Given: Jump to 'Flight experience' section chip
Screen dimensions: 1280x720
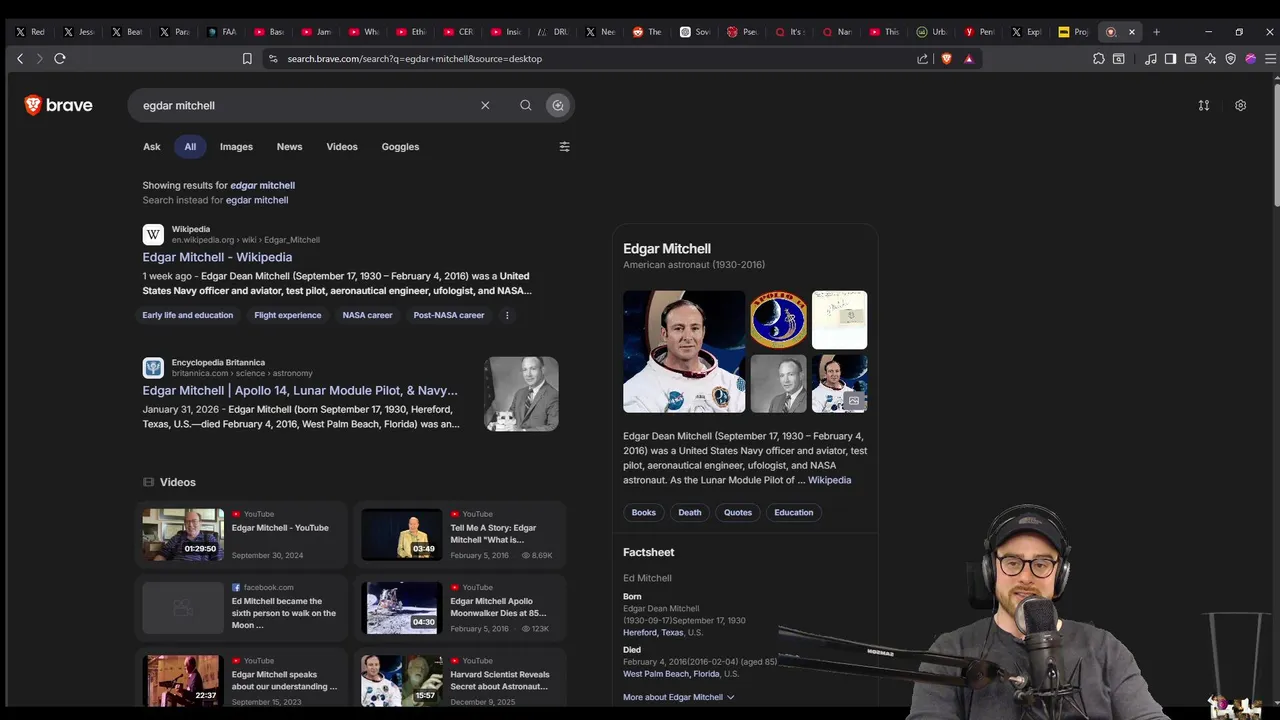Looking at the screenshot, I should click(x=288, y=315).
